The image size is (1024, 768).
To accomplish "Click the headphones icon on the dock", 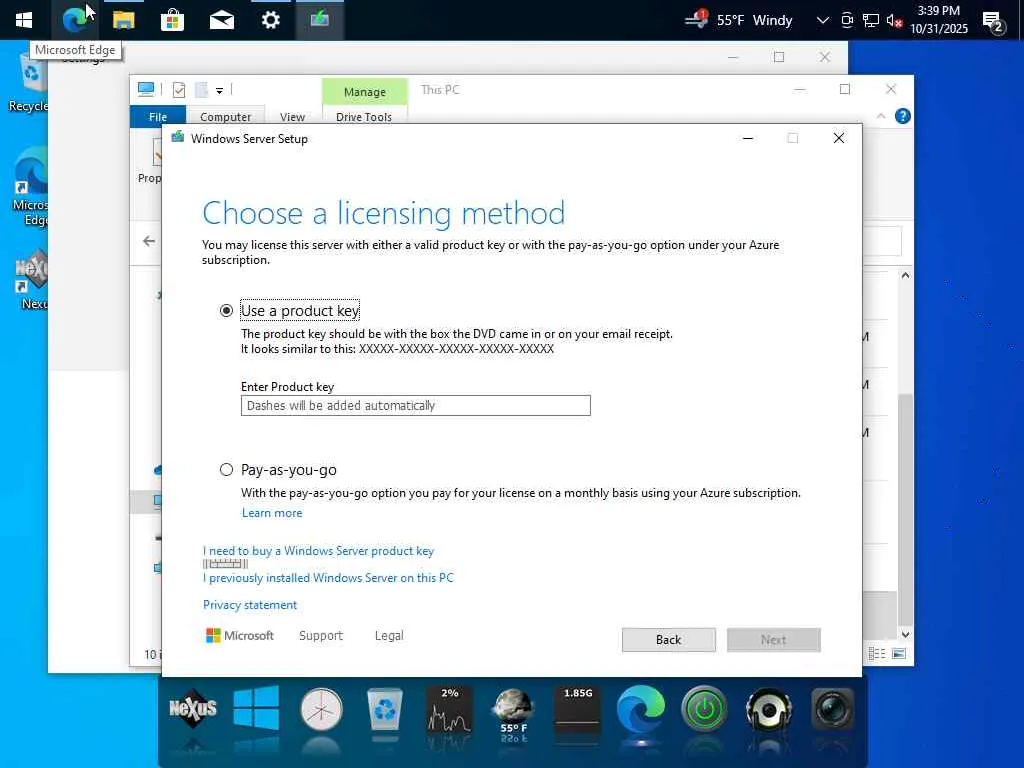I will (769, 709).
